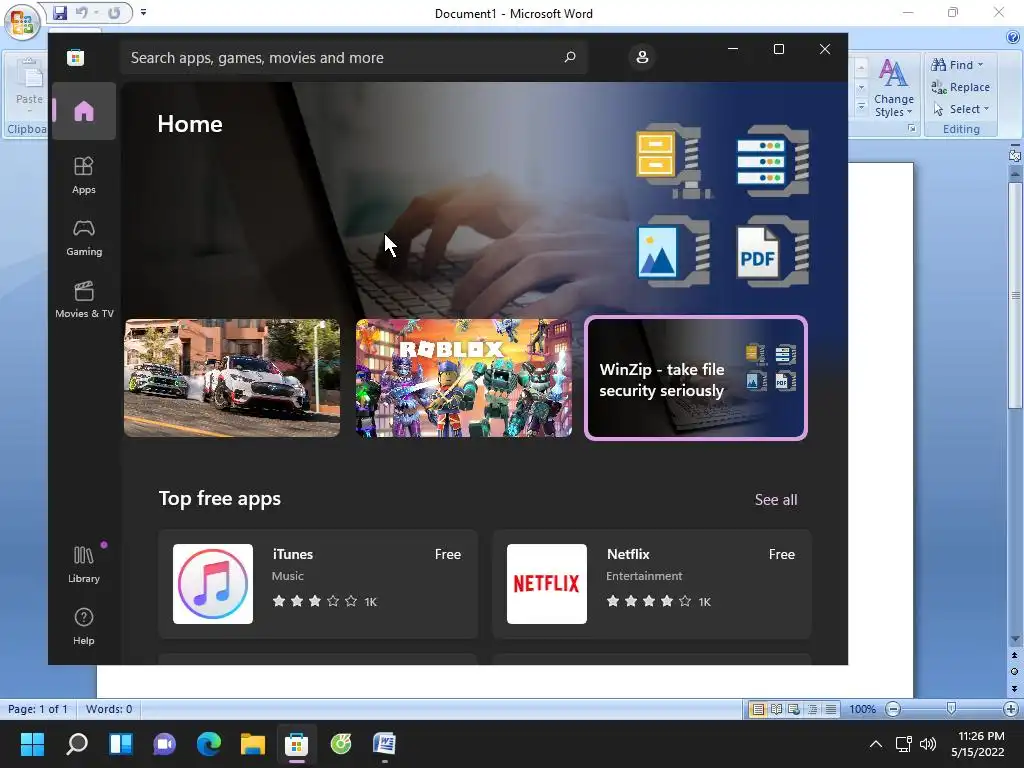The image size is (1024, 768).
Task: Open the racing game banner thumbnail
Action: pyautogui.click(x=232, y=377)
